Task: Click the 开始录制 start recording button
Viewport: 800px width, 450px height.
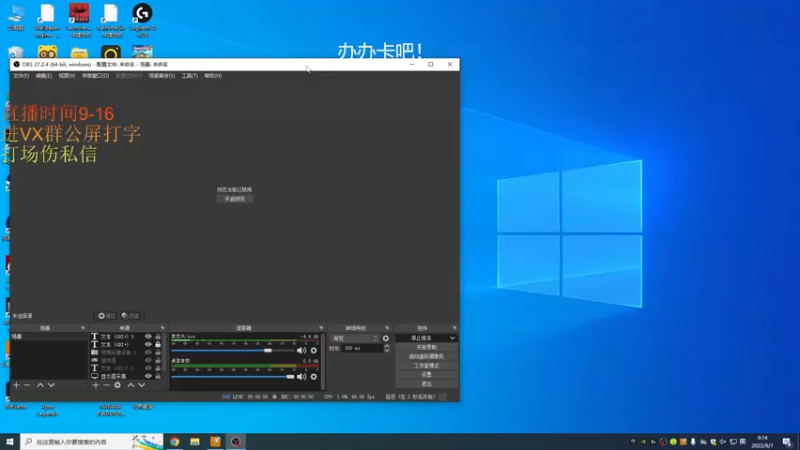Action: (x=427, y=347)
